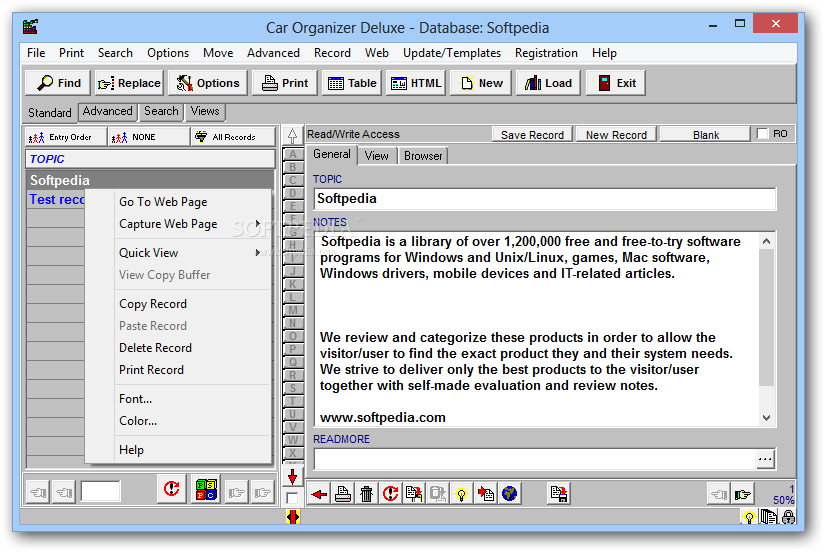Click the light bulb icon in the record toolbar
The height and width of the screenshot is (552, 825).
pos(461,494)
